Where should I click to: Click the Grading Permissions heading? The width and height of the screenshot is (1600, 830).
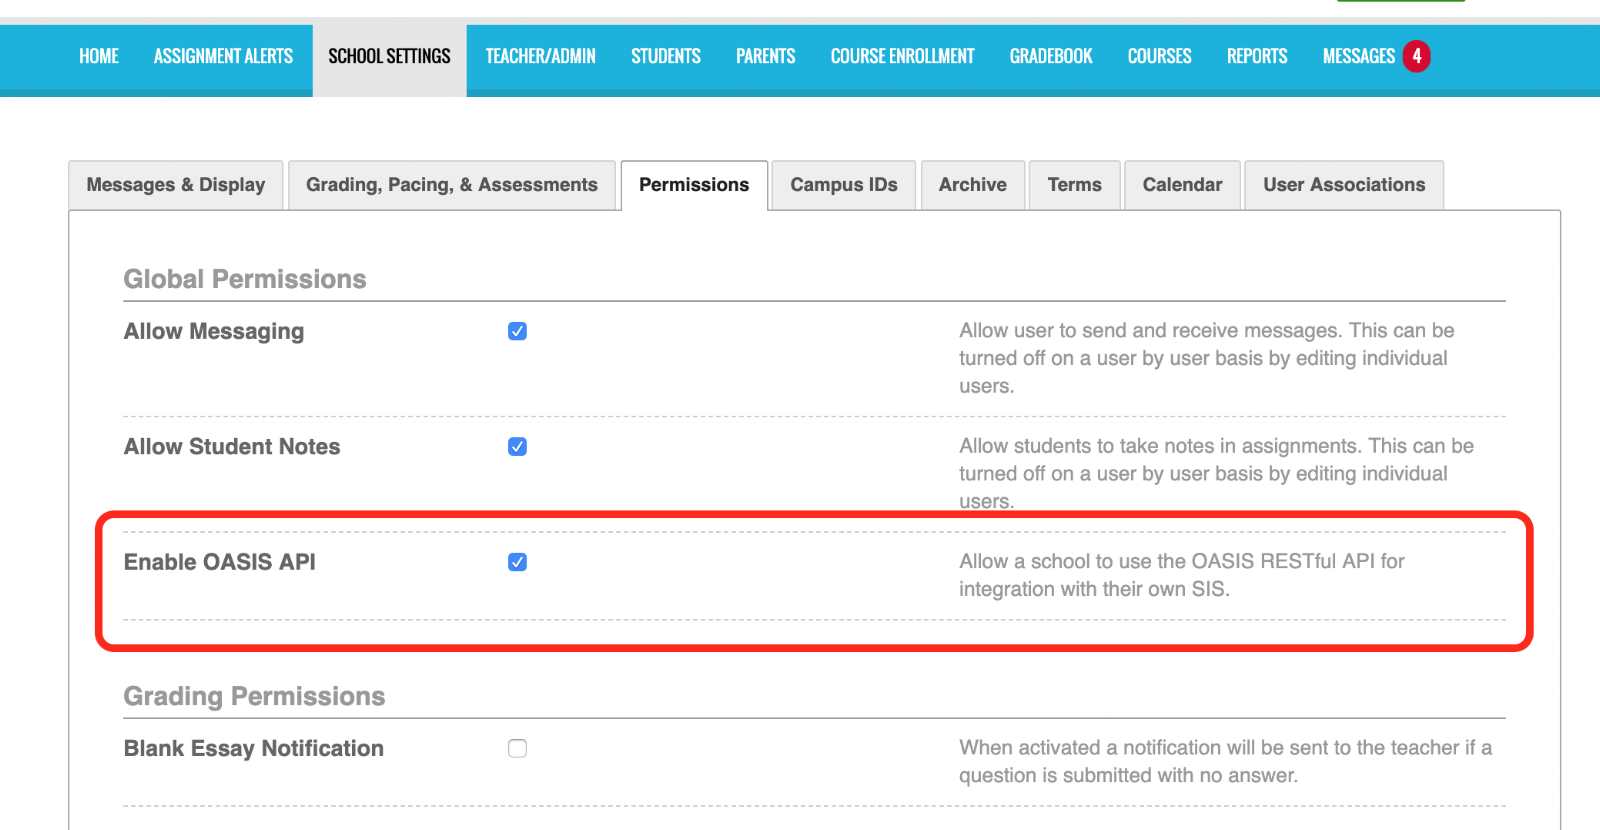[254, 696]
